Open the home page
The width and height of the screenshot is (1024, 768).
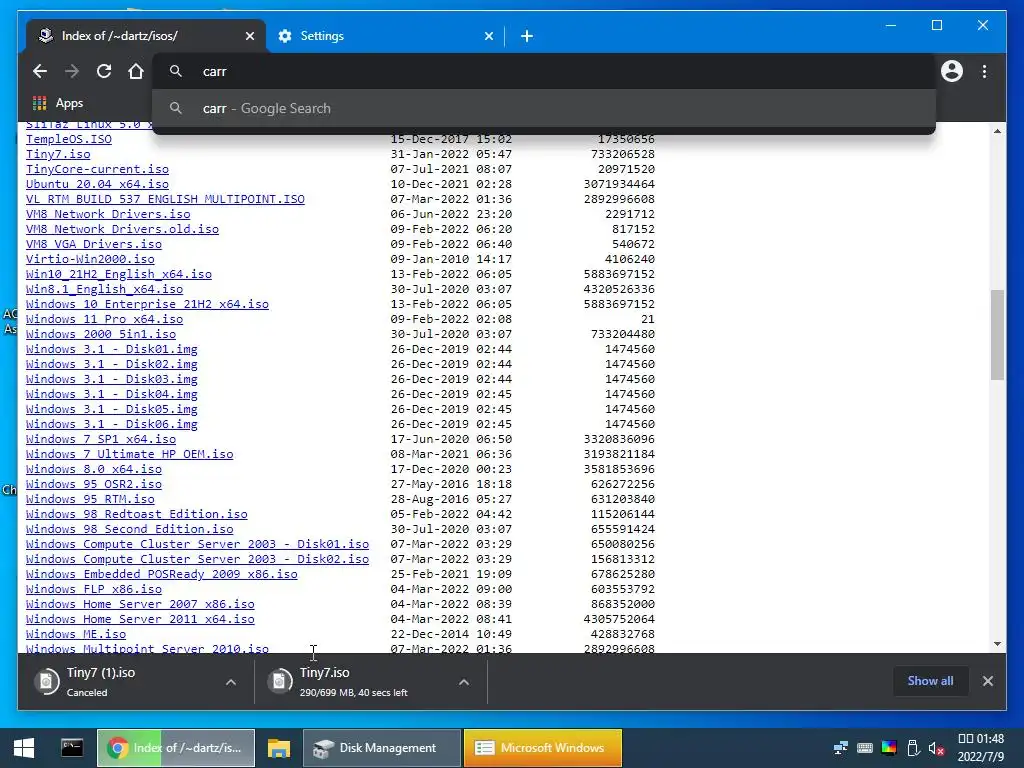tap(136, 71)
